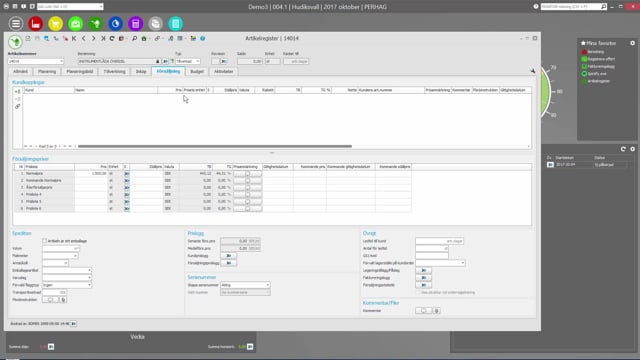
Task: Switch to the Budget tab
Action: 197,71
